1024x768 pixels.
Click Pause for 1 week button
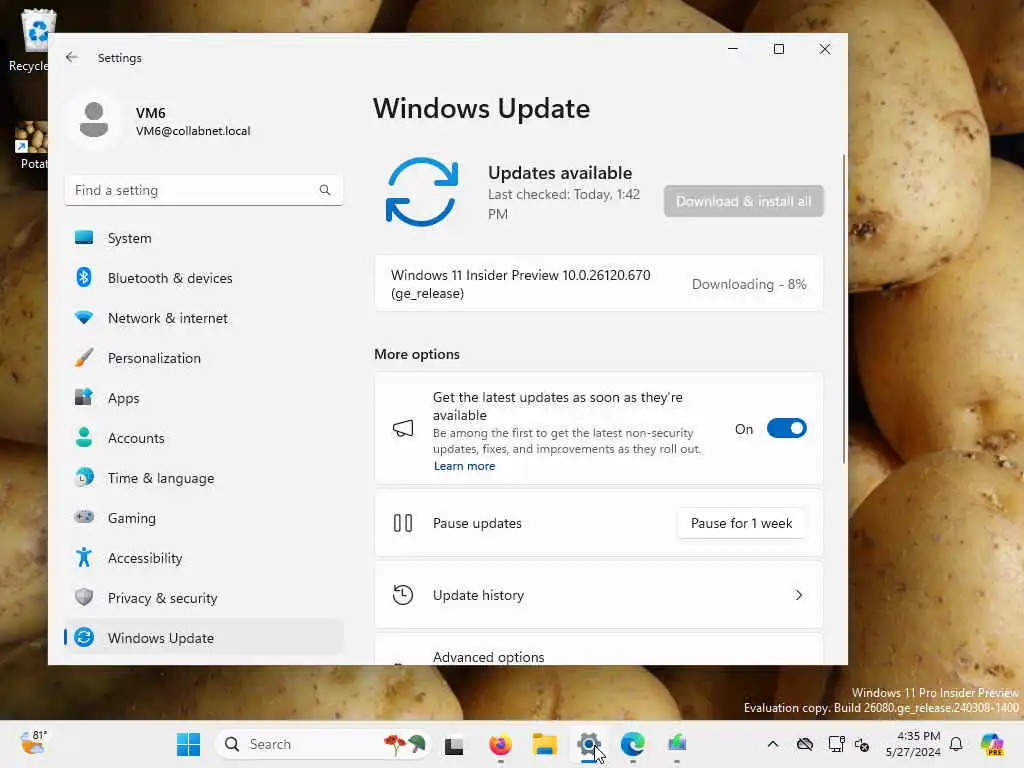[x=741, y=524]
